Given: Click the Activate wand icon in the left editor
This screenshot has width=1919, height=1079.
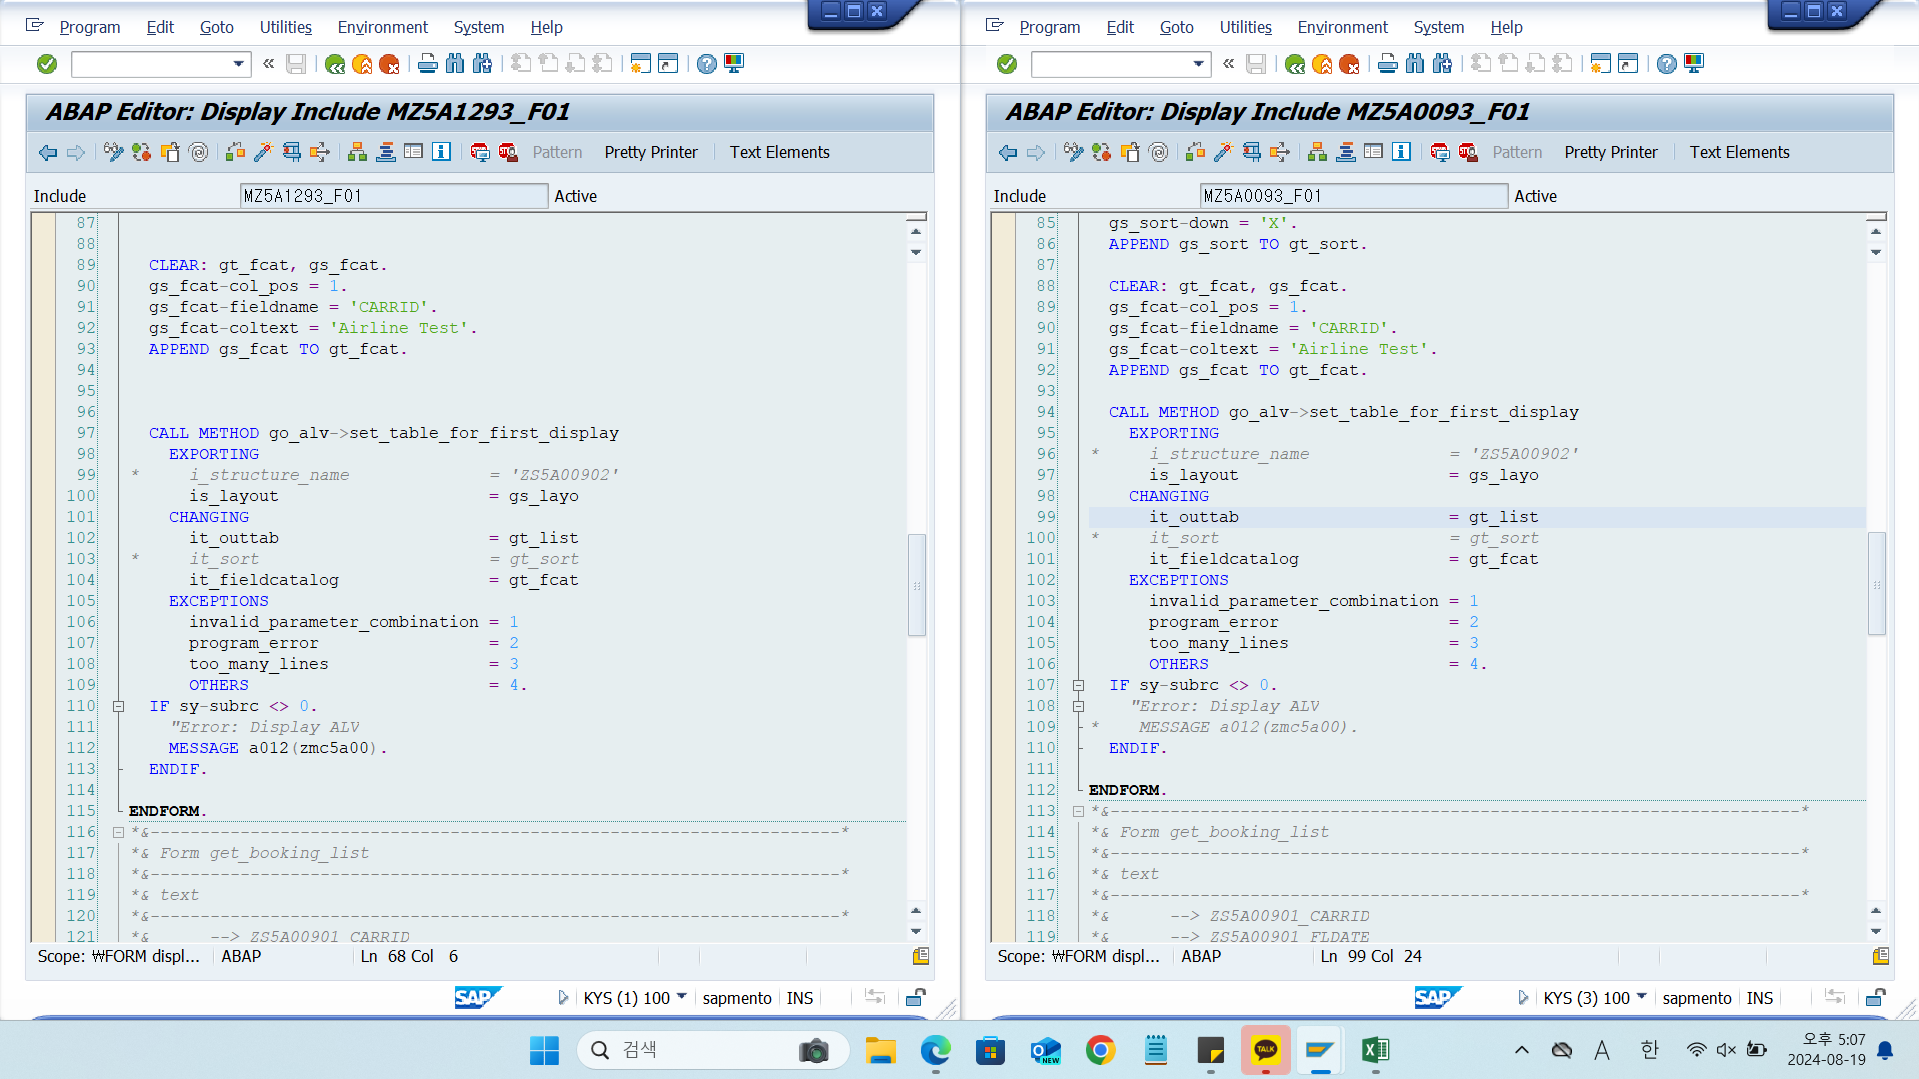Looking at the screenshot, I should point(263,152).
